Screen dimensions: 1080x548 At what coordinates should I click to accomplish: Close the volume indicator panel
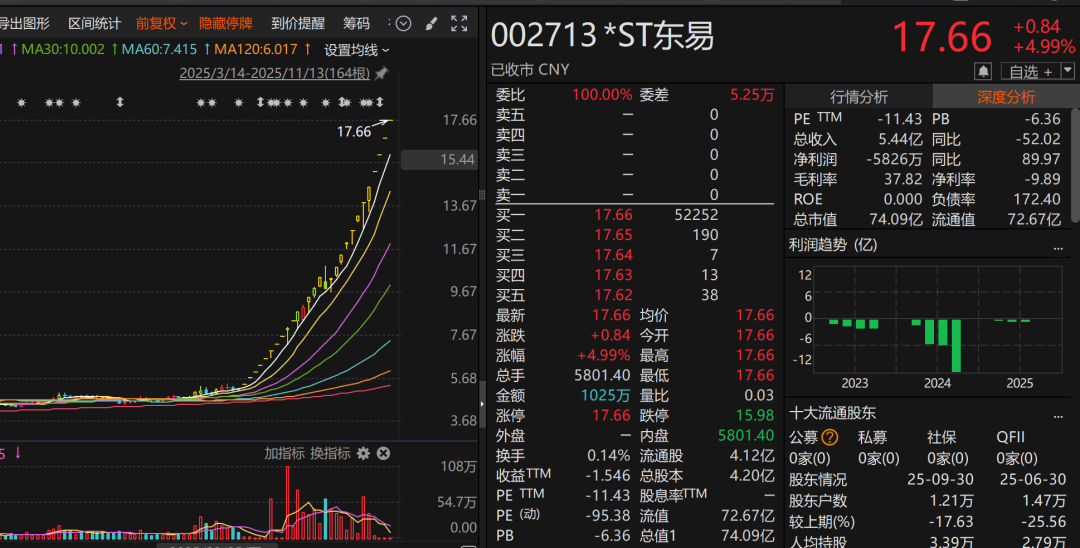(x=383, y=453)
